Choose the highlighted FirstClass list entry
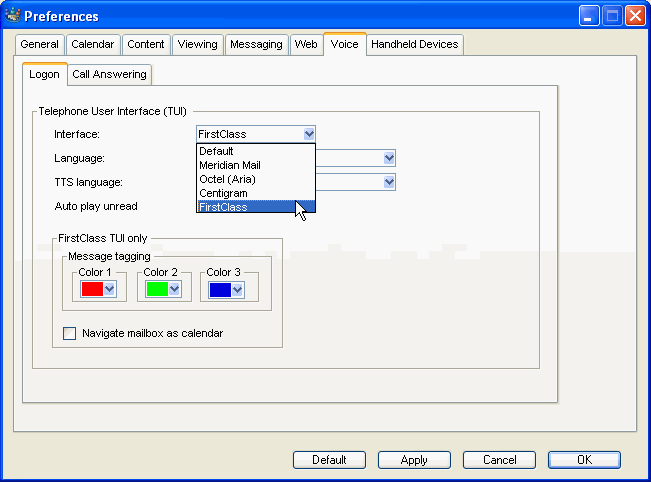The image size is (651, 482). point(223,207)
